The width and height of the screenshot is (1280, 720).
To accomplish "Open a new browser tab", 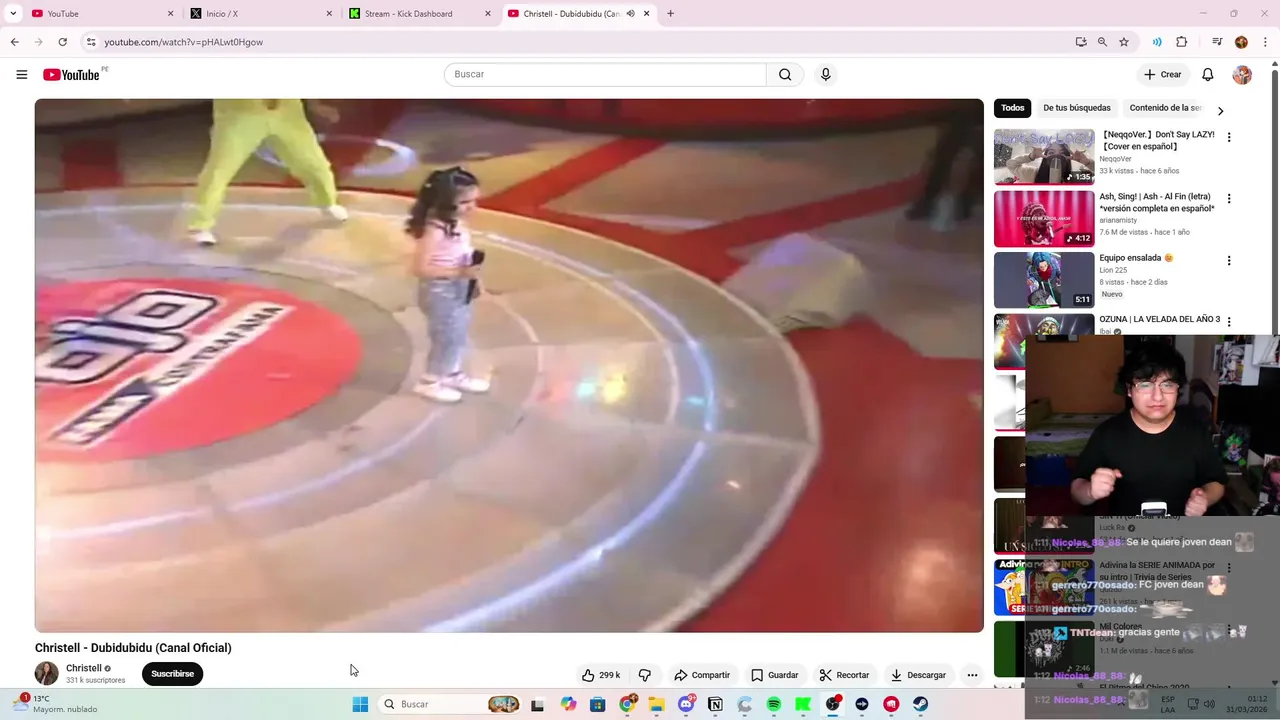I will (670, 14).
